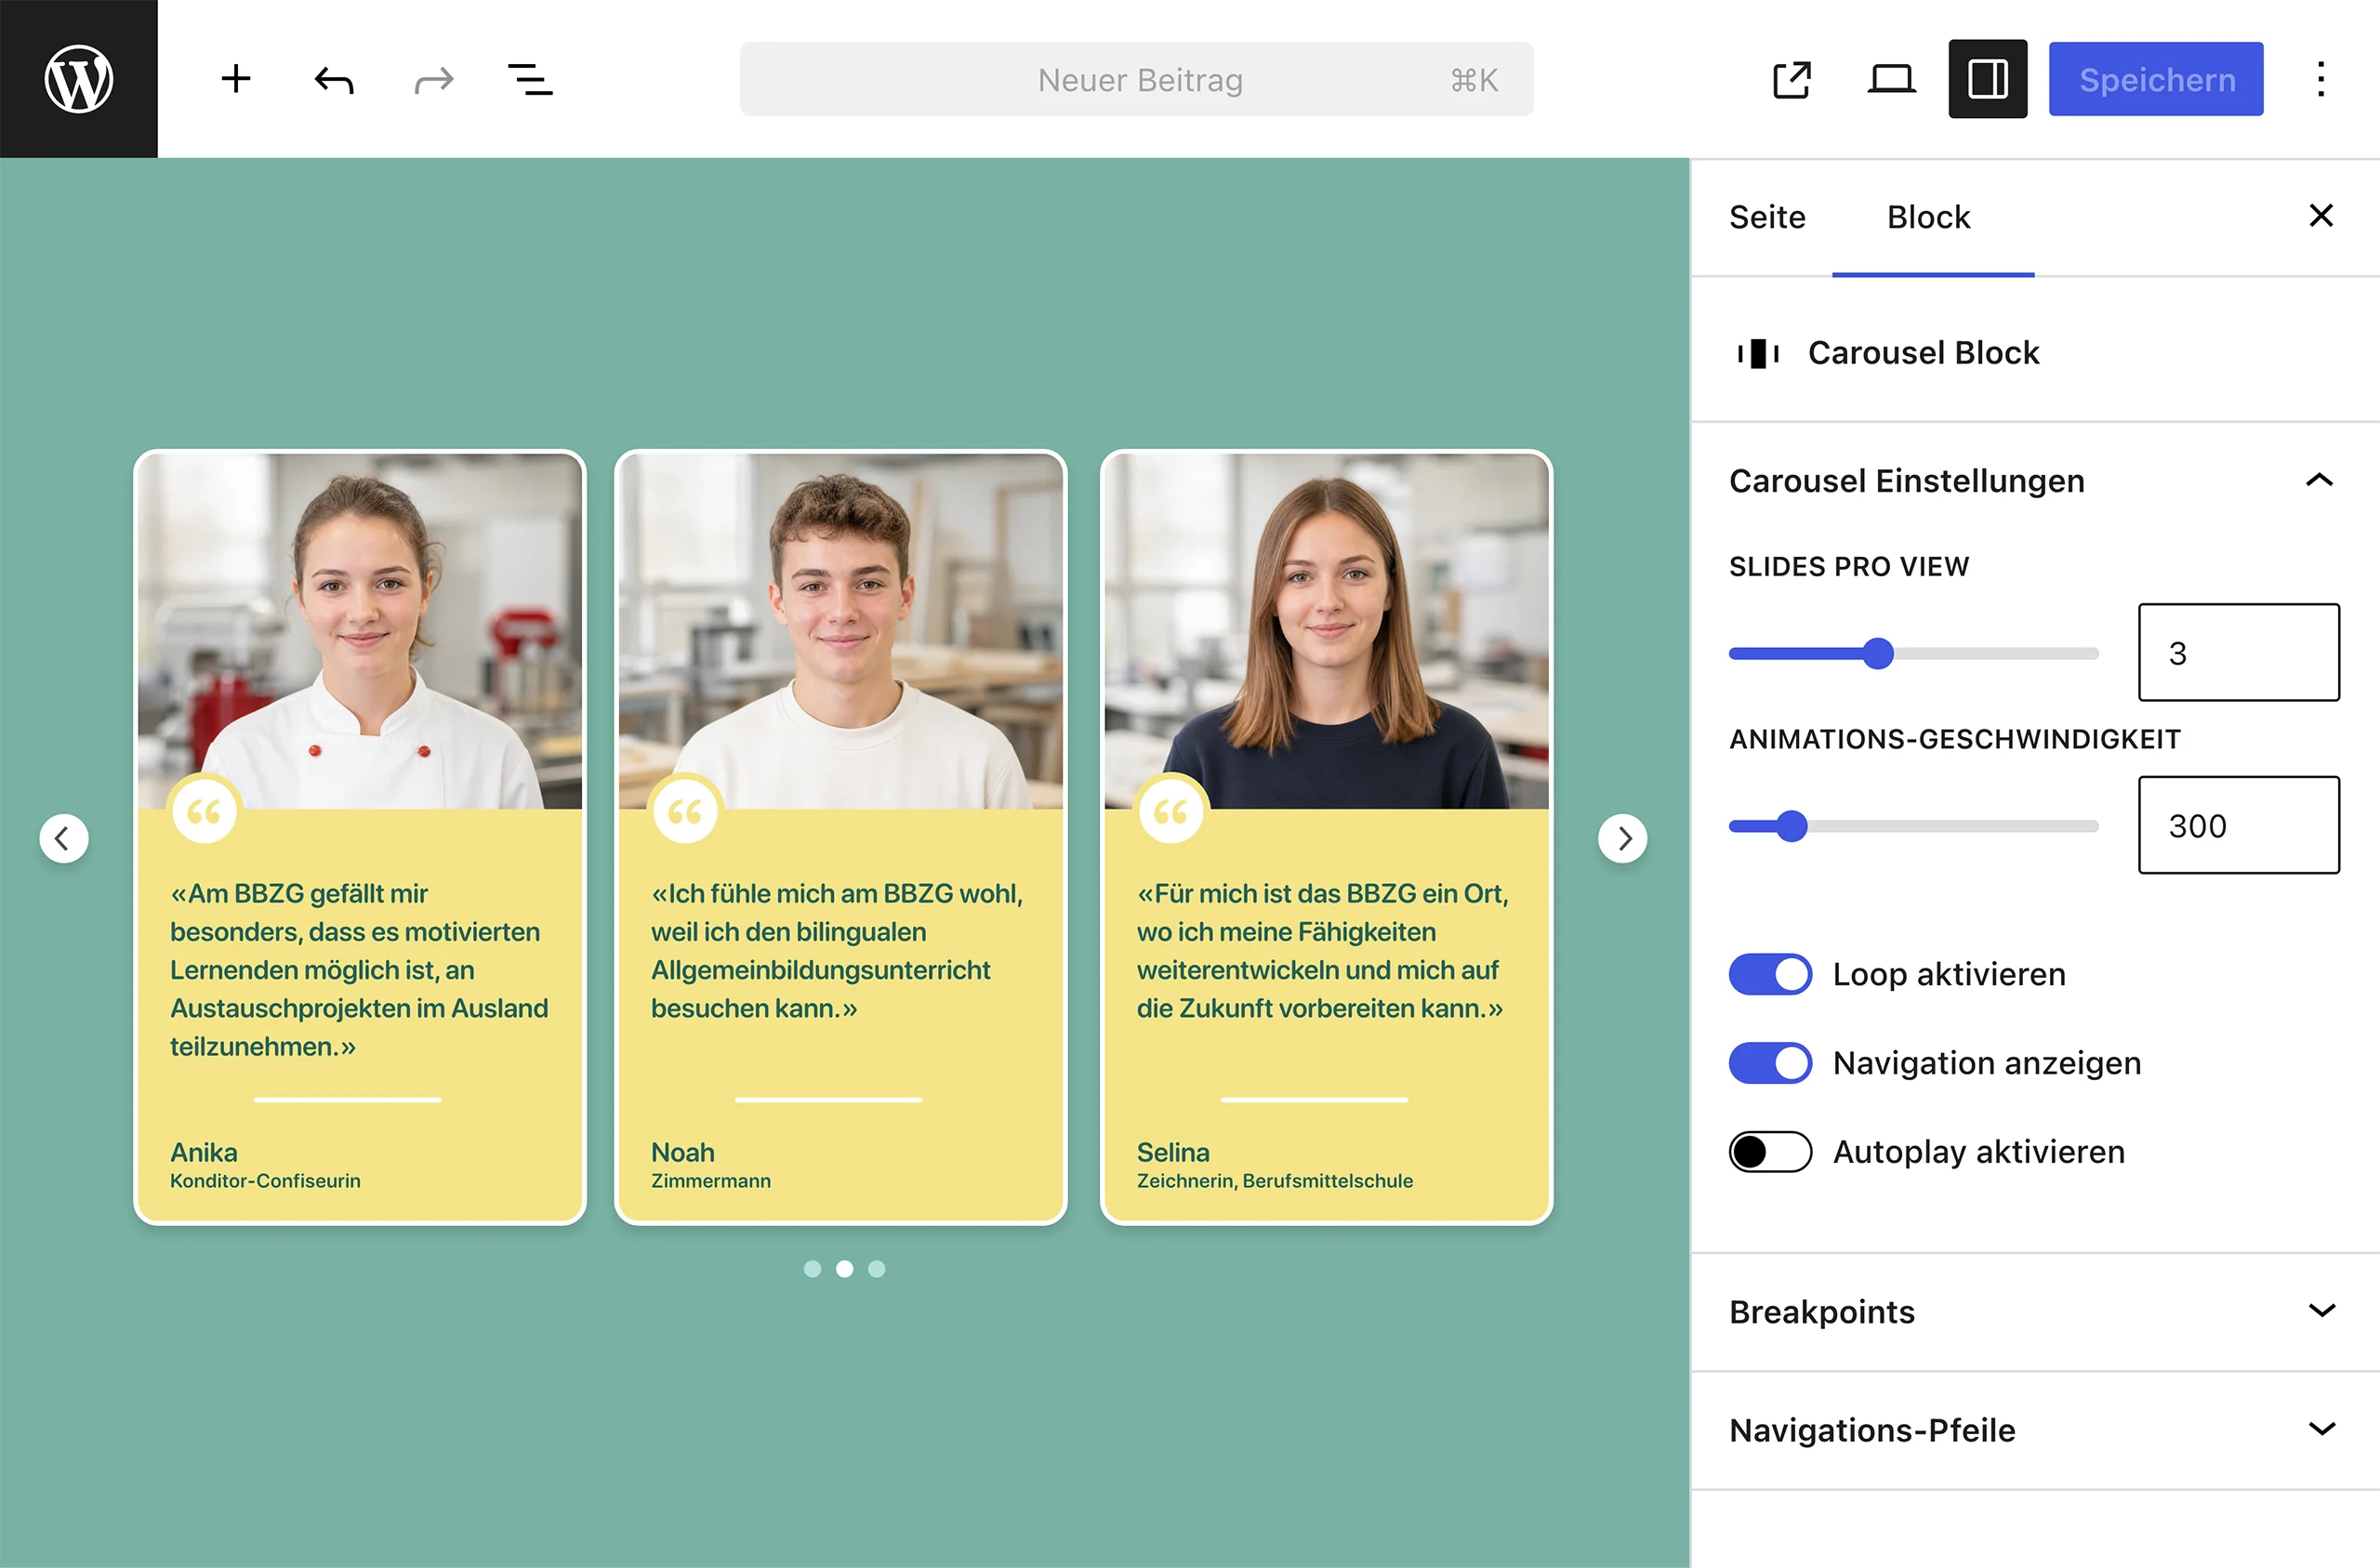2380x1568 pixels.
Task: Click the Speichern button
Action: (x=2156, y=79)
